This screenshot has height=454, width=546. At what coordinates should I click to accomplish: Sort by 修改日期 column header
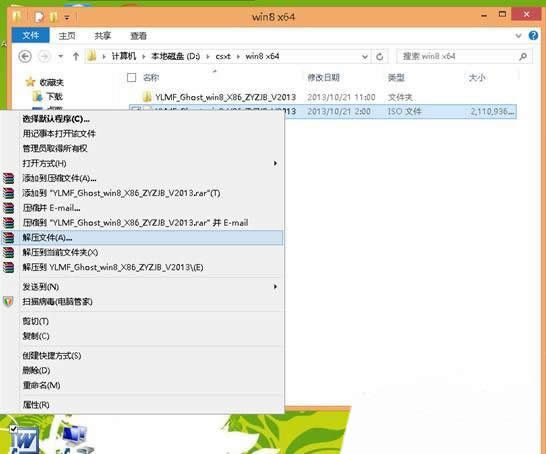(323, 77)
